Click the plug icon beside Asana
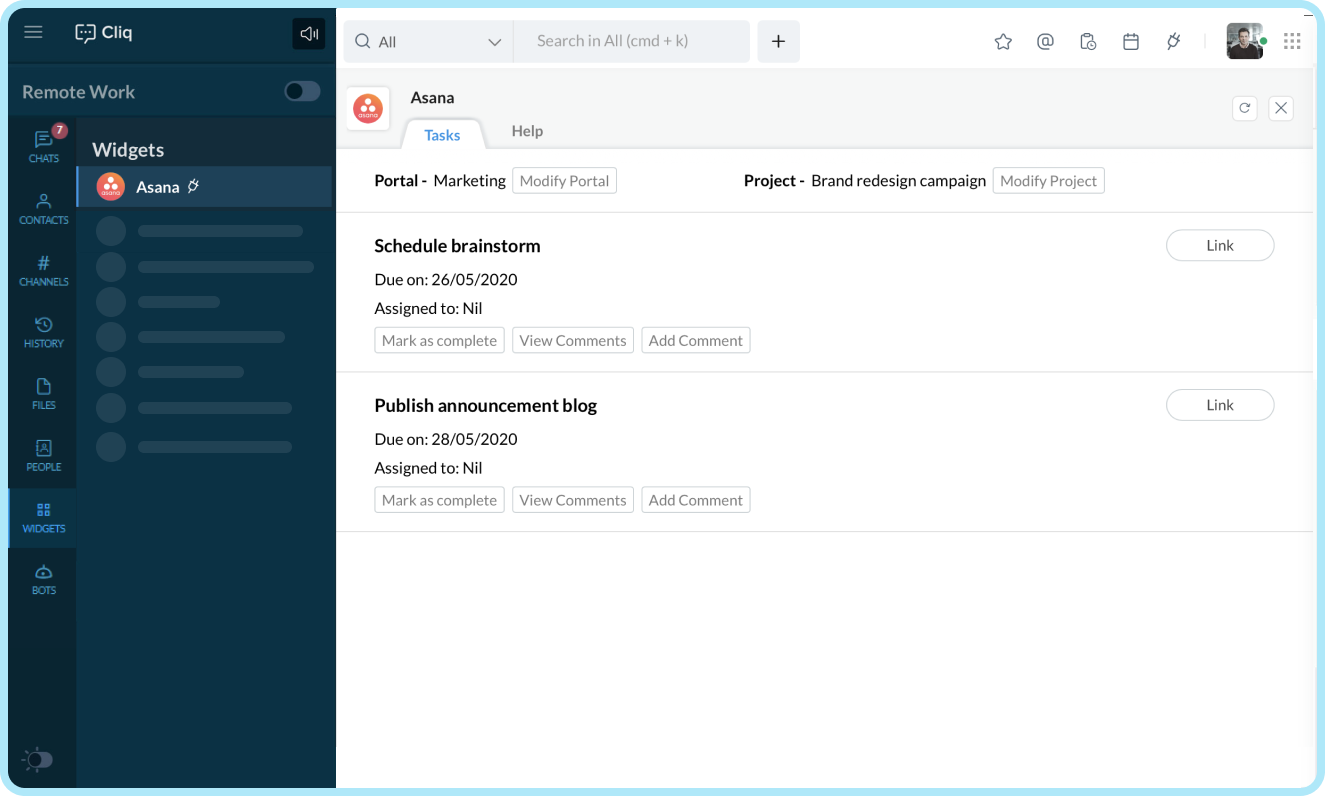This screenshot has width=1325, height=796. point(194,186)
